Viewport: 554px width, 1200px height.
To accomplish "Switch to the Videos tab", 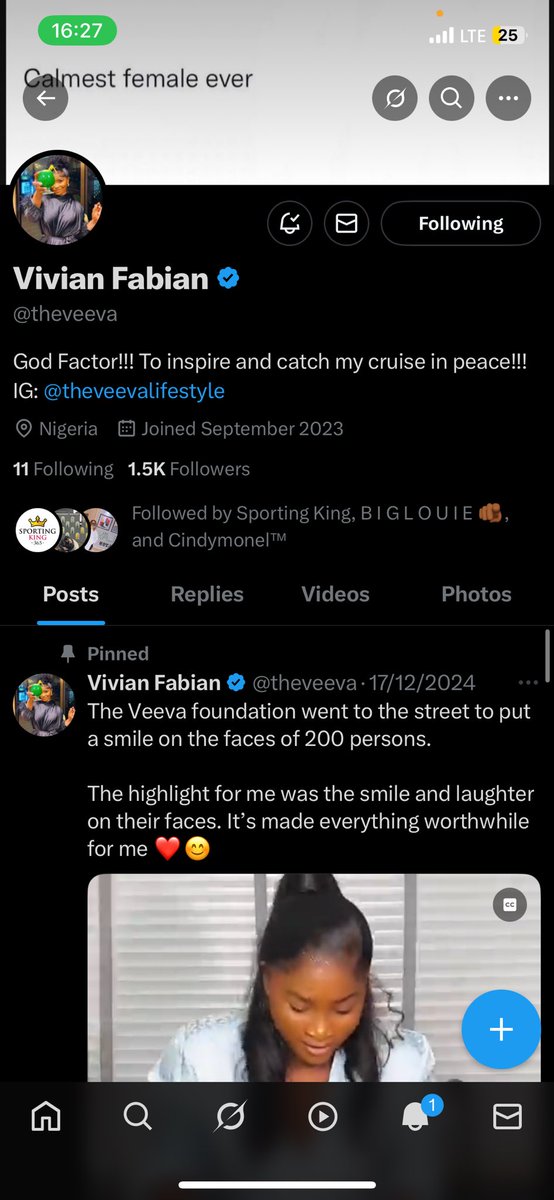I will click(335, 594).
